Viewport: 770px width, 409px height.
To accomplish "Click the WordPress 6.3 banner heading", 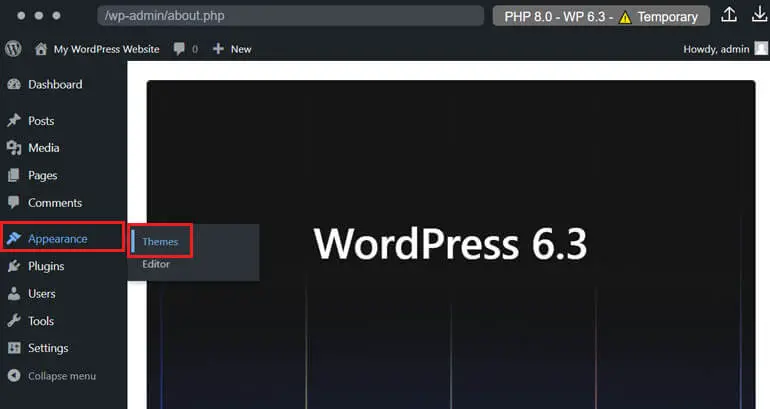I will 450,244.
